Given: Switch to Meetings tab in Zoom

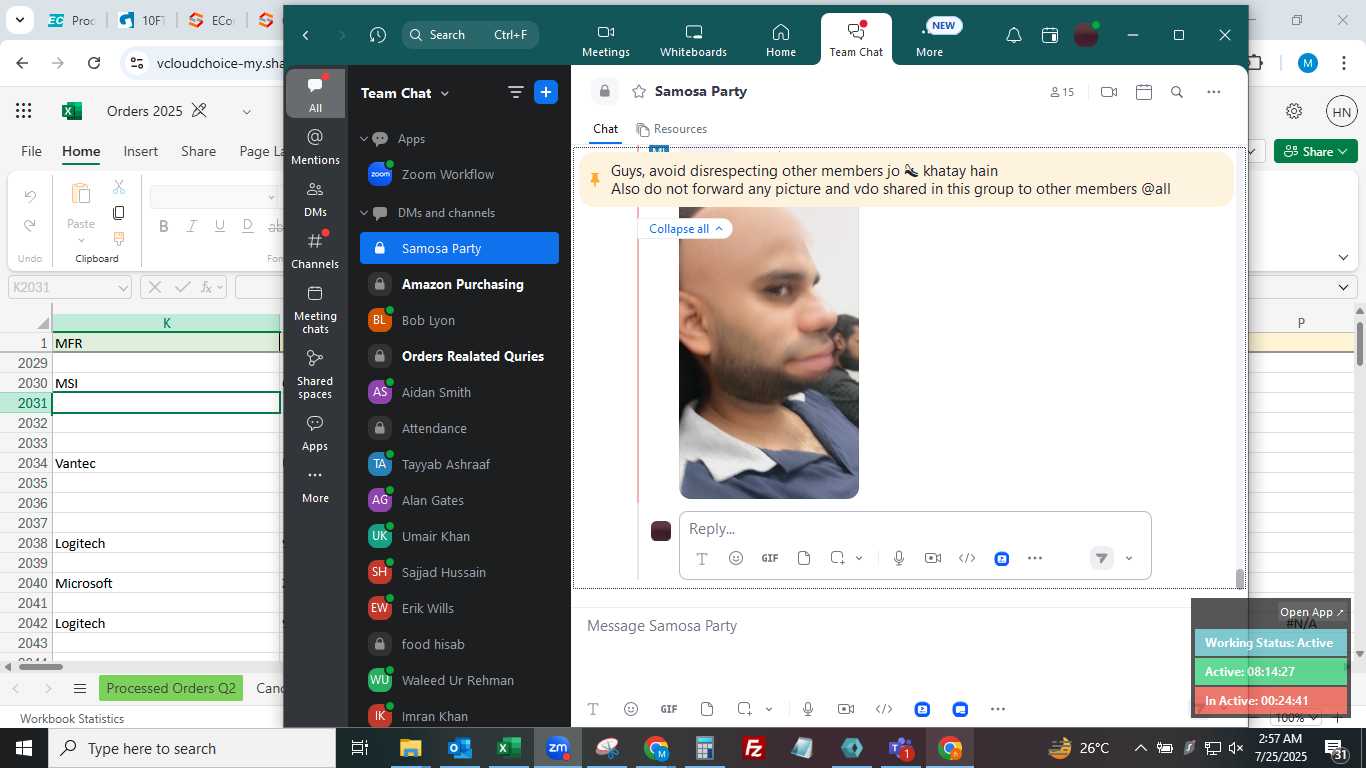Looking at the screenshot, I should (606, 40).
